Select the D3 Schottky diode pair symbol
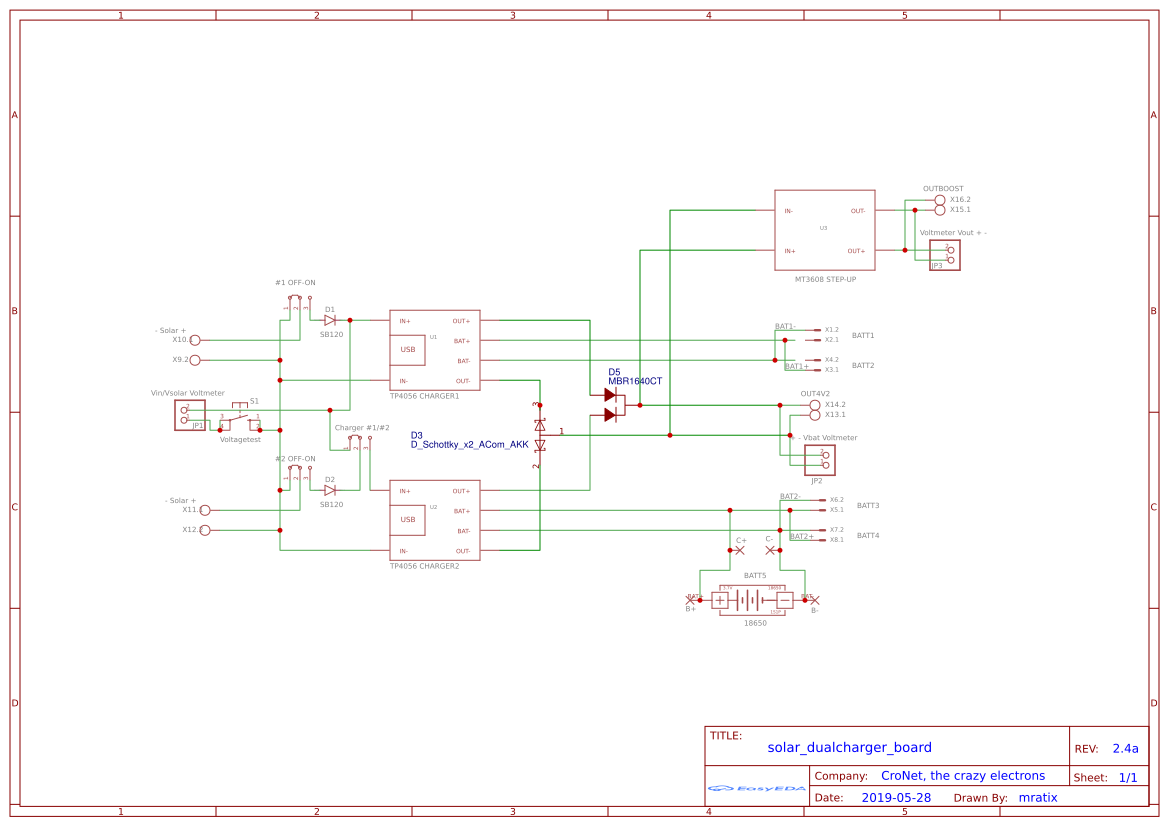Viewport: 1169px width, 827px height. [x=538, y=435]
